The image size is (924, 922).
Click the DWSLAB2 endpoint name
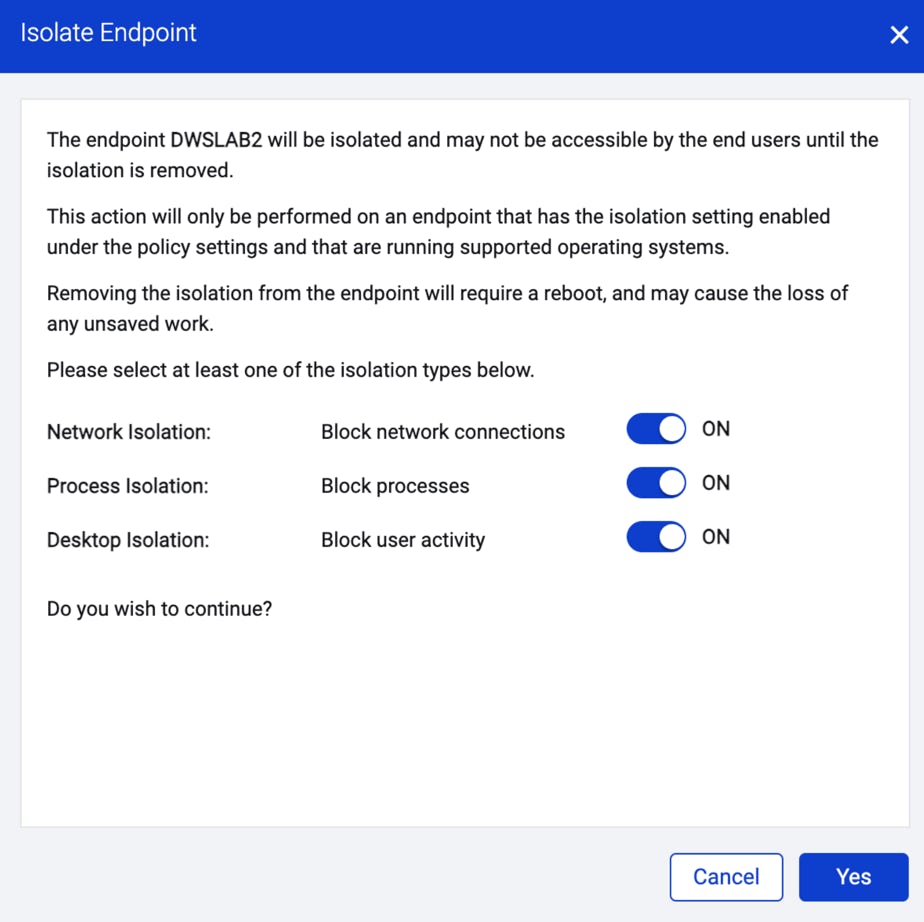[216, 140]
